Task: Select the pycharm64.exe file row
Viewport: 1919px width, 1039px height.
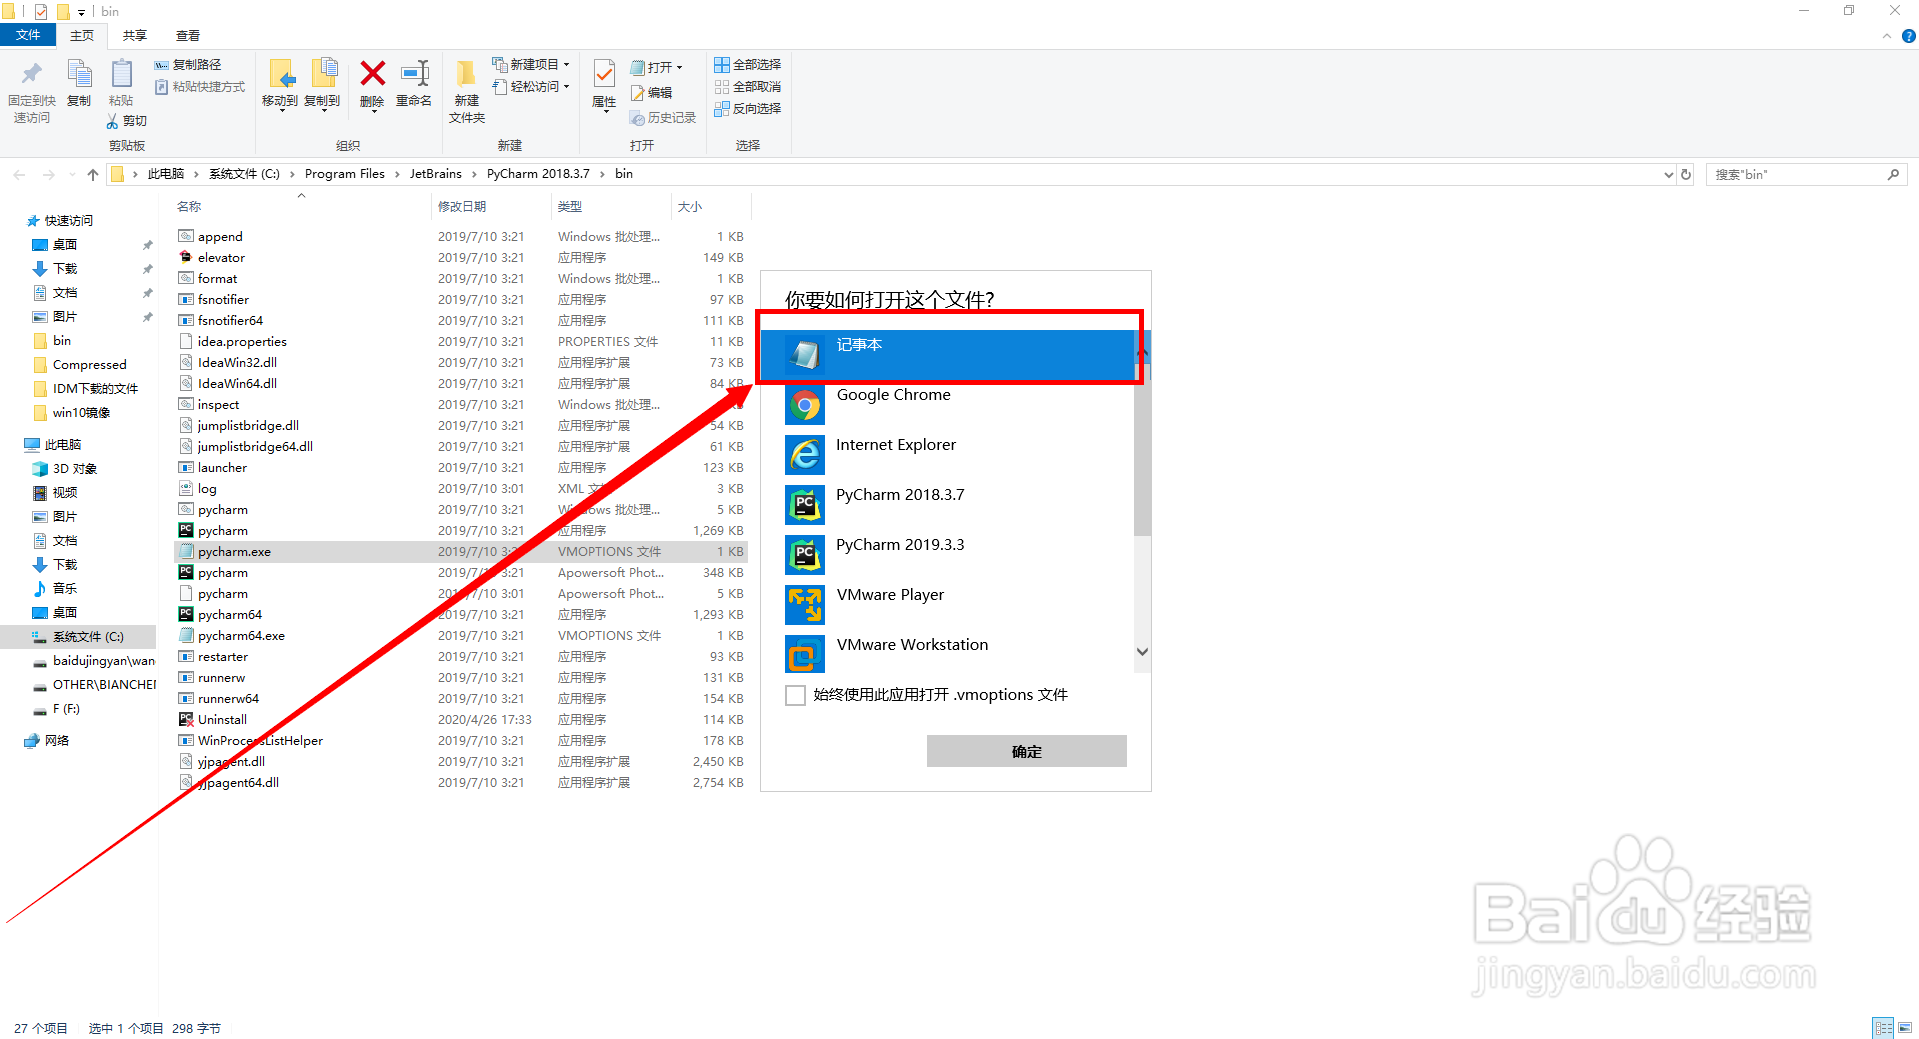Action: pos(461,636)
